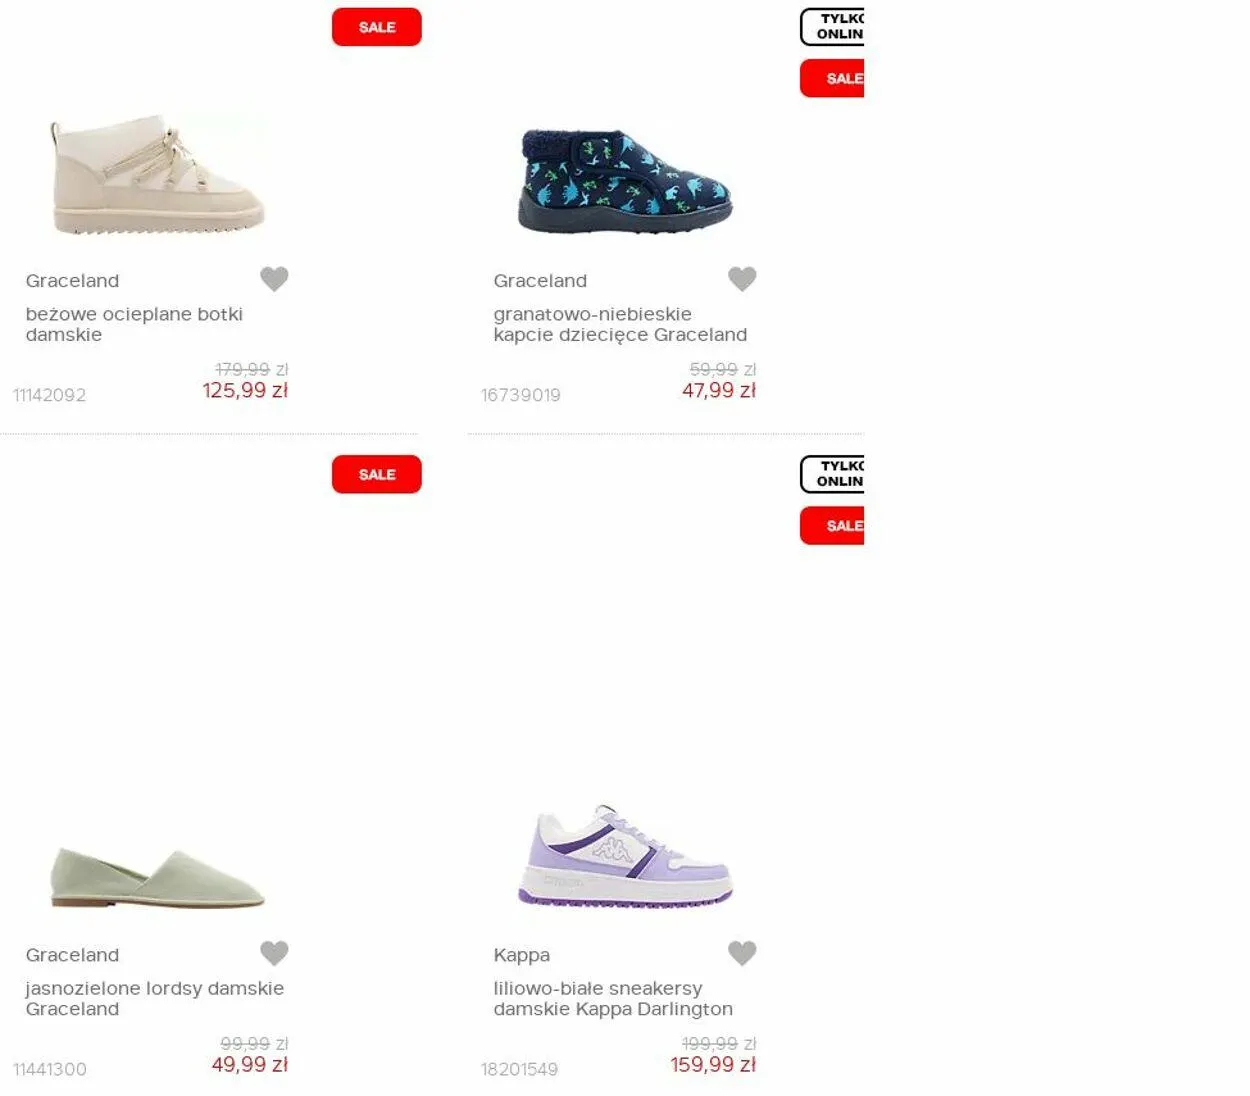Open 'jasnozielone lordsy damskie Graceland' link
The height and width of the screenshot is (1096, 1250).
pos(155,998)
